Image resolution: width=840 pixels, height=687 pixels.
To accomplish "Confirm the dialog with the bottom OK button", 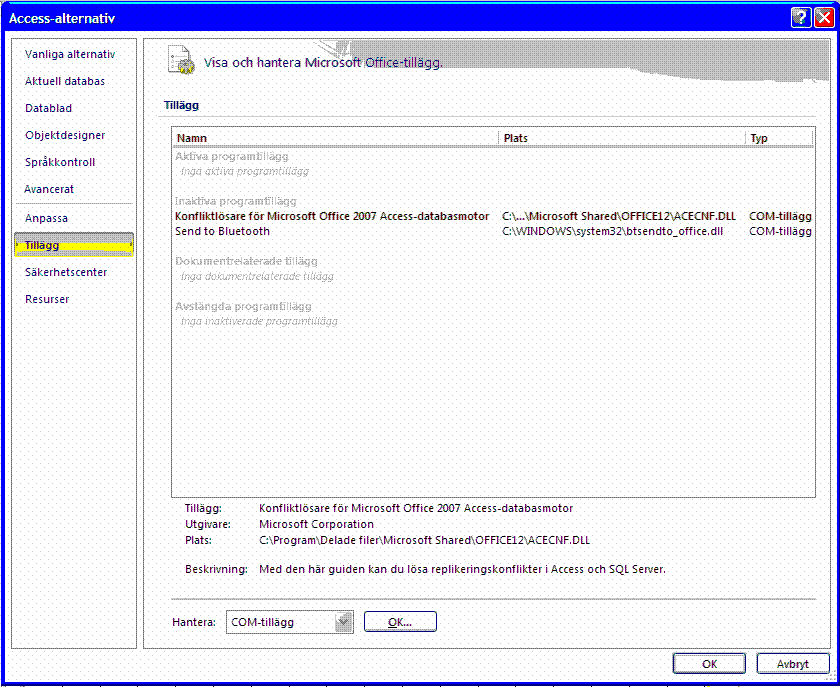I will tap(709, 663).
